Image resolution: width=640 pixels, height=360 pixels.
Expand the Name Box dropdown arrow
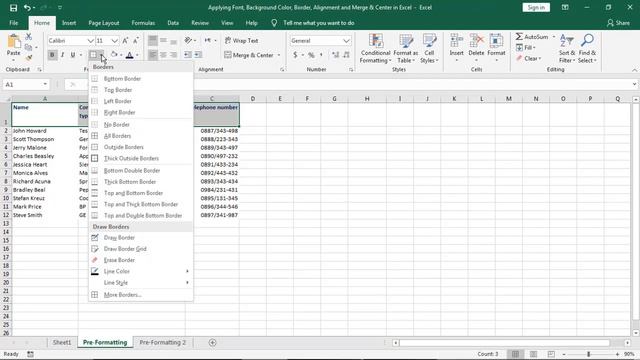[45, 84]
